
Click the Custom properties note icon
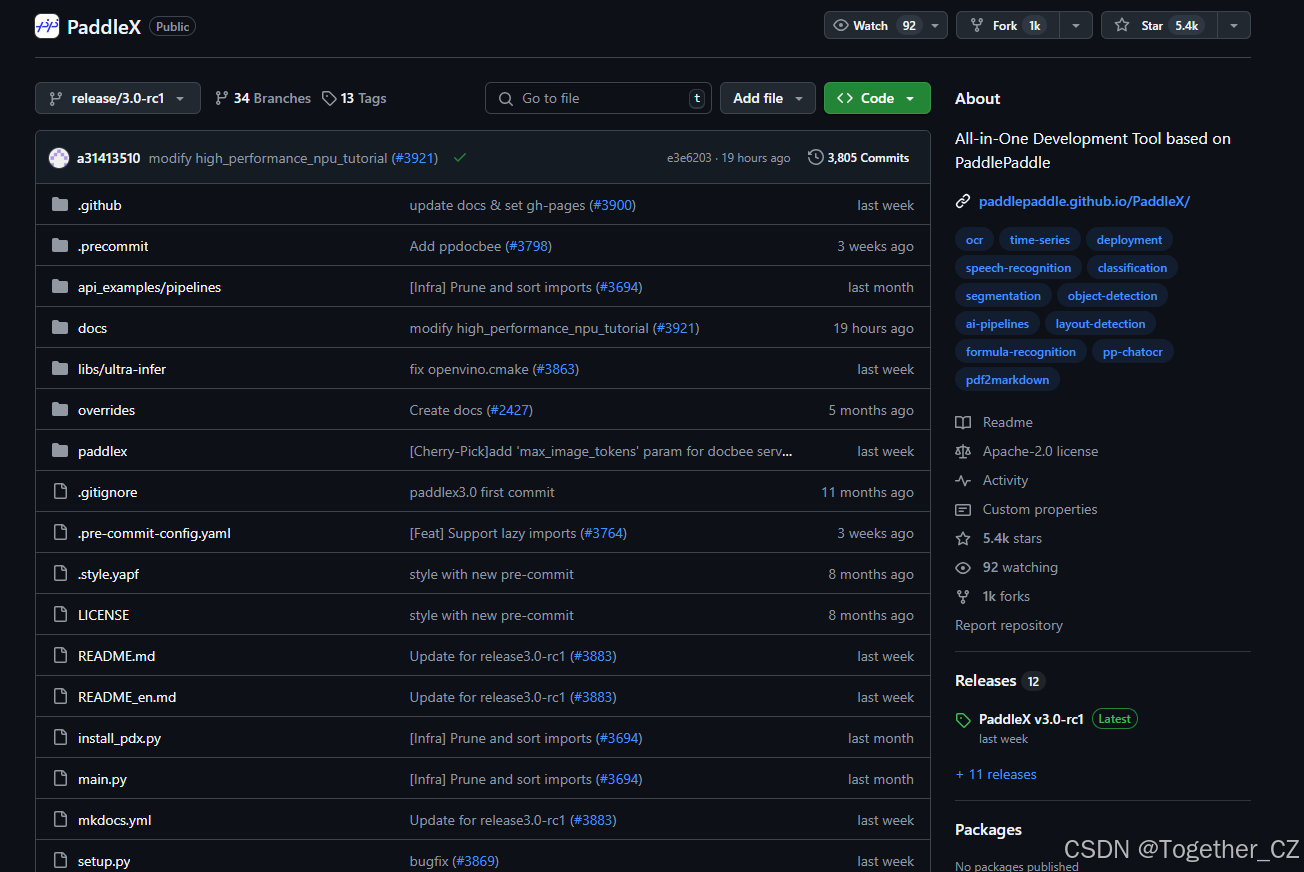(x=963, y=509)
